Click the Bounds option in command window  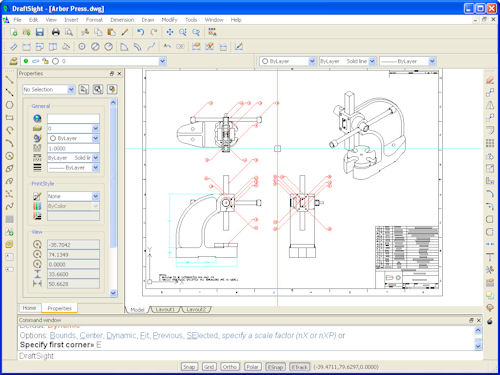coord(64,335)
